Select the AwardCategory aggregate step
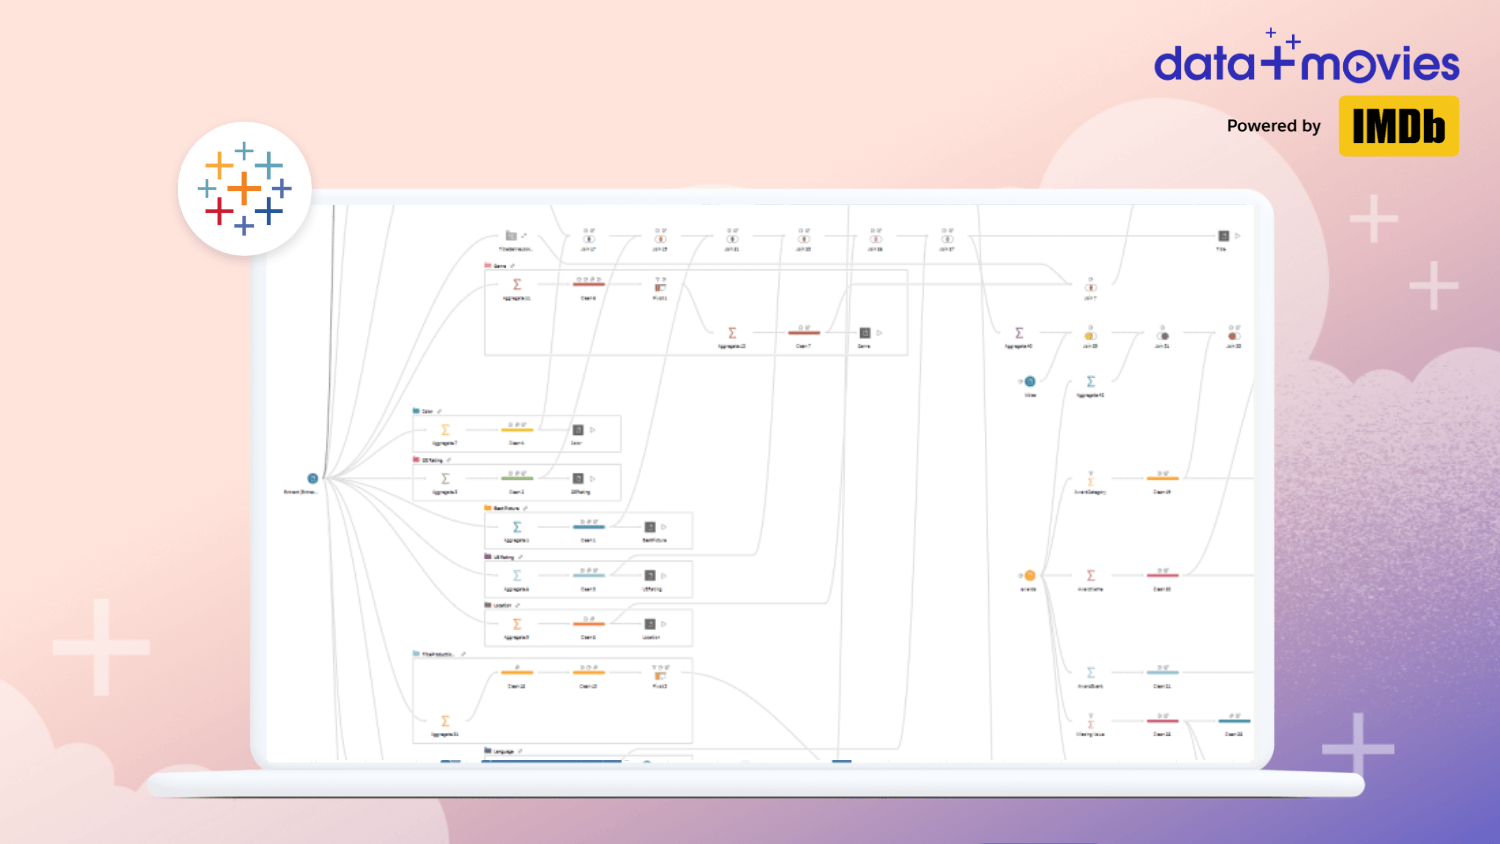Image resolution: width=1500 pixels, height=844 pixels. 1091,479
